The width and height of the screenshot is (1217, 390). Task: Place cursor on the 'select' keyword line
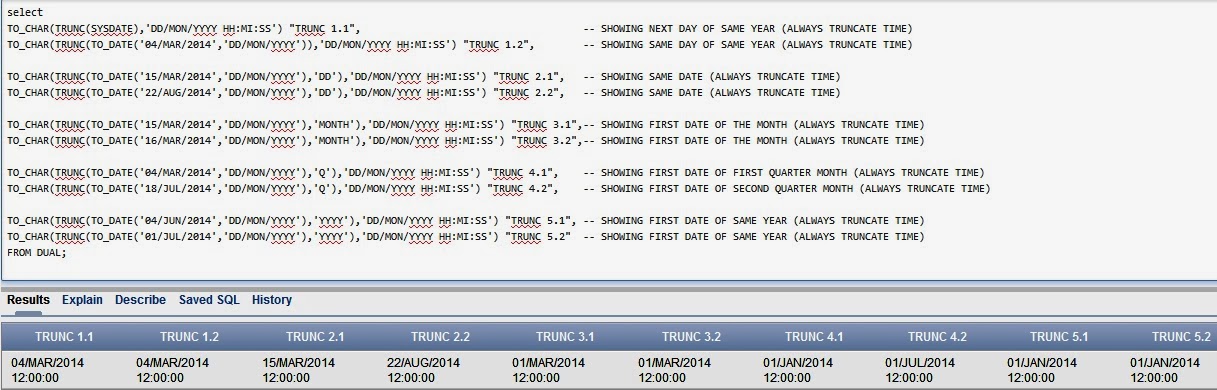[25, 12]
